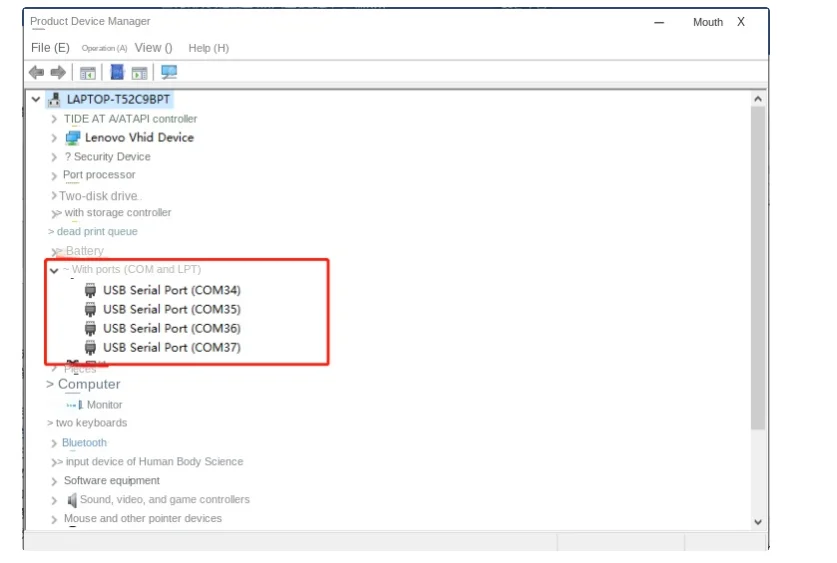Expand Sound, video, and game controllers node
This screenshot has width=837, height=563.
(54, 501)
